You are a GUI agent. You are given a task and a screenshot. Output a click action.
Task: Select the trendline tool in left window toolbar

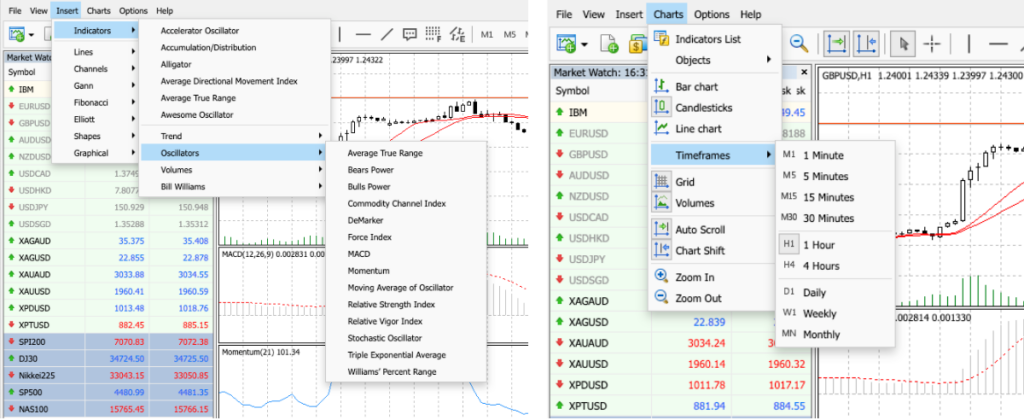[387, 35]
